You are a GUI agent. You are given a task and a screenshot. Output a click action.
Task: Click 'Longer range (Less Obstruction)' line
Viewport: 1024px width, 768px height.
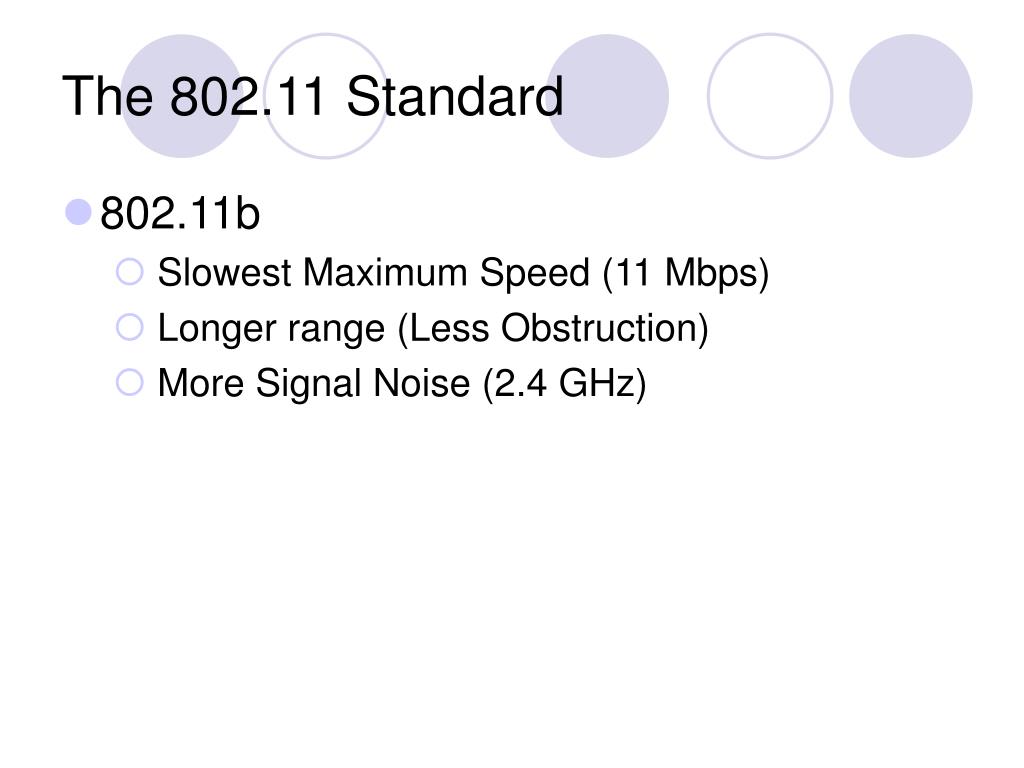(x=433, y=328)
